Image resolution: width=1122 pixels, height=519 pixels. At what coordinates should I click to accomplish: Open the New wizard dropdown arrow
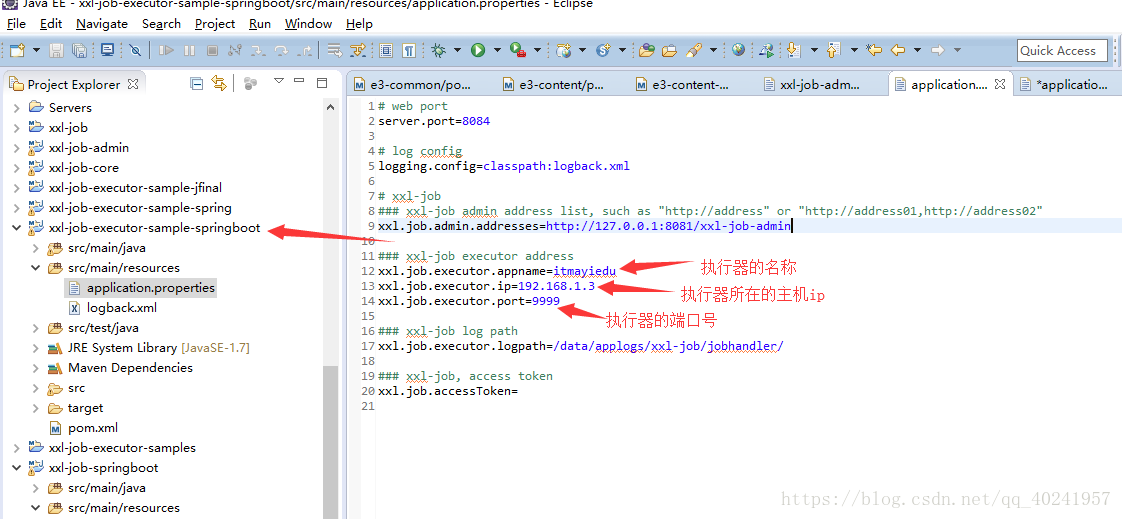click(36, 50)
